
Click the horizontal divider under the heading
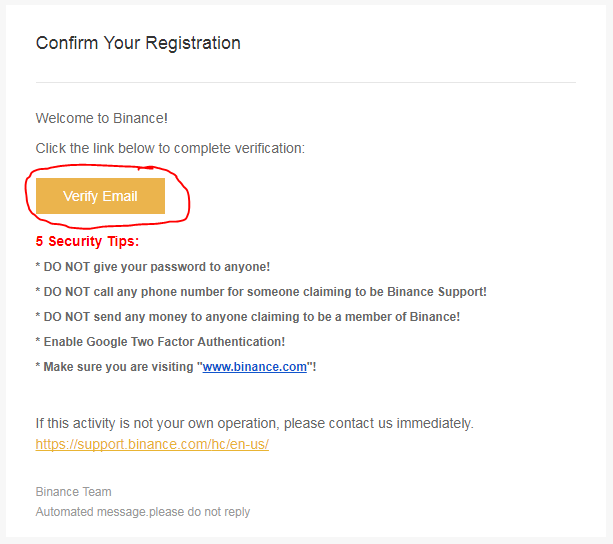[306, 82]
